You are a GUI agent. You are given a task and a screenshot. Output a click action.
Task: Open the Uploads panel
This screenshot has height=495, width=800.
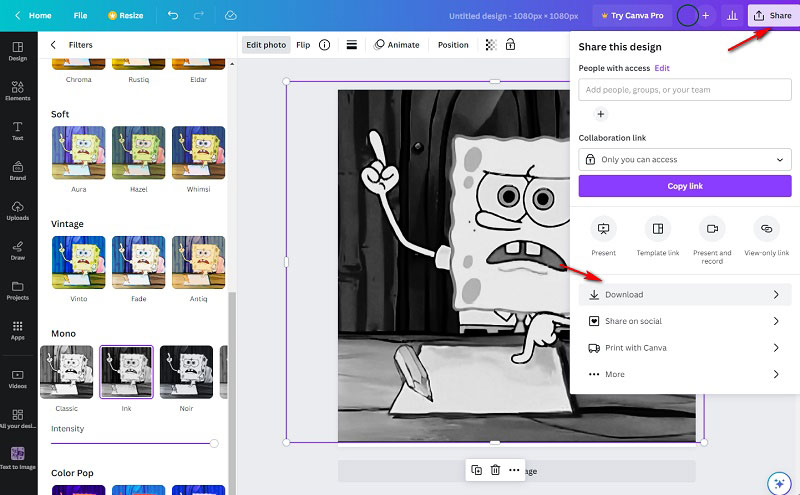(17, 210)
